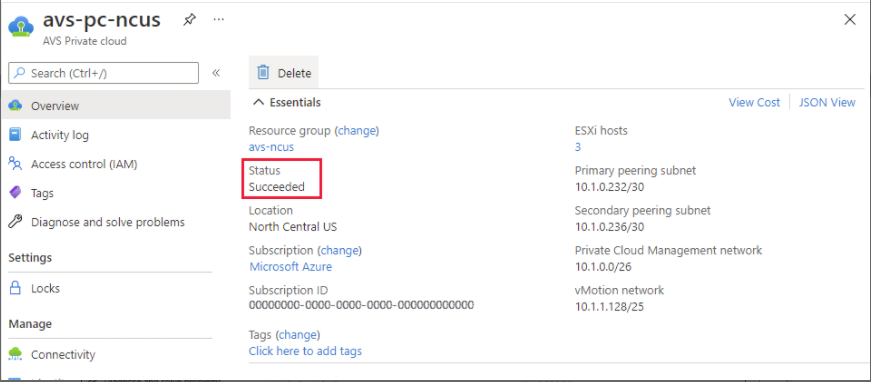Open View Cost link
Image resolution: width=871 pixels, height=382 pixels.
754,102
